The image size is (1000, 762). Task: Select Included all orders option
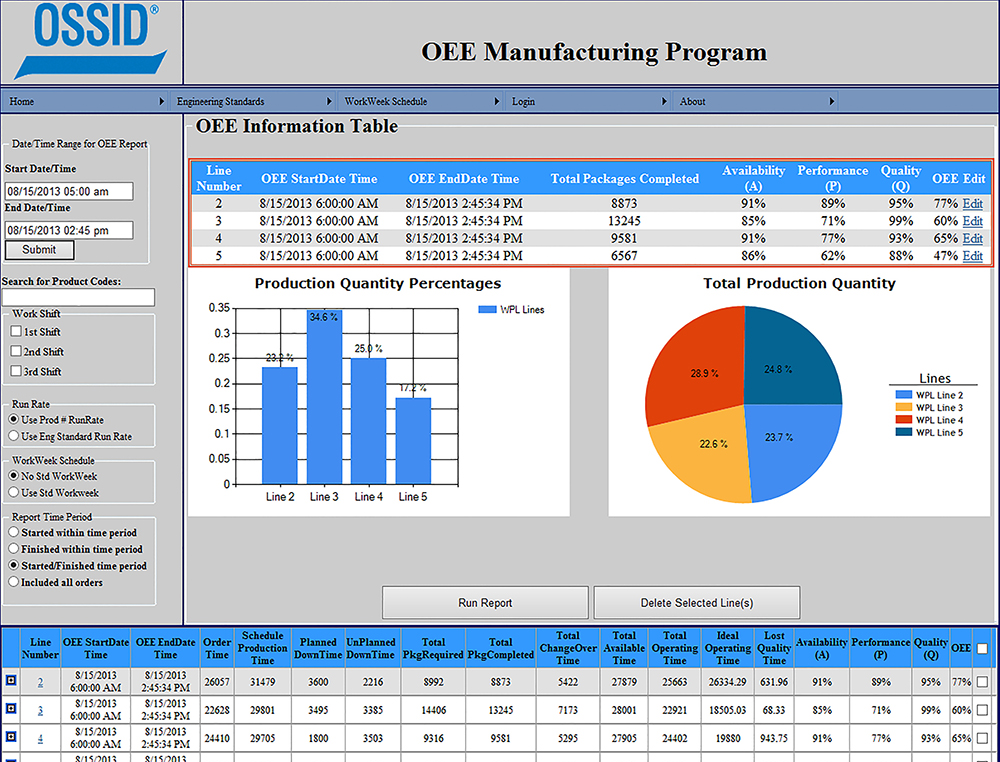[x=13, y=582]
